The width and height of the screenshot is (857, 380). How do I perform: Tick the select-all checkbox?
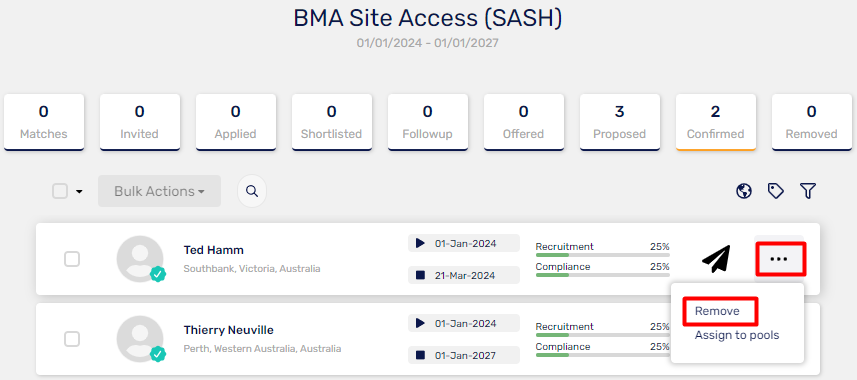point(60,191)
